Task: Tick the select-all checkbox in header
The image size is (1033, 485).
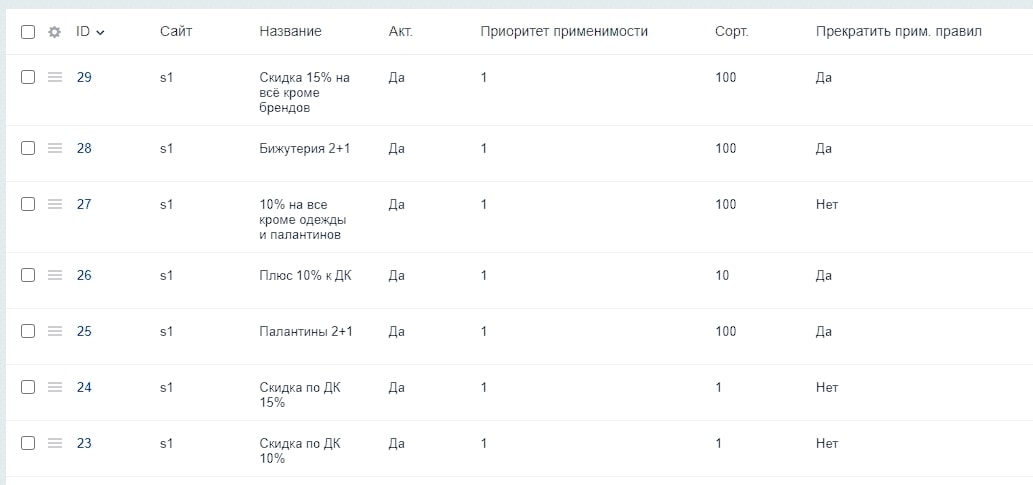Action: pyautogui.click(x=28, y=32)
